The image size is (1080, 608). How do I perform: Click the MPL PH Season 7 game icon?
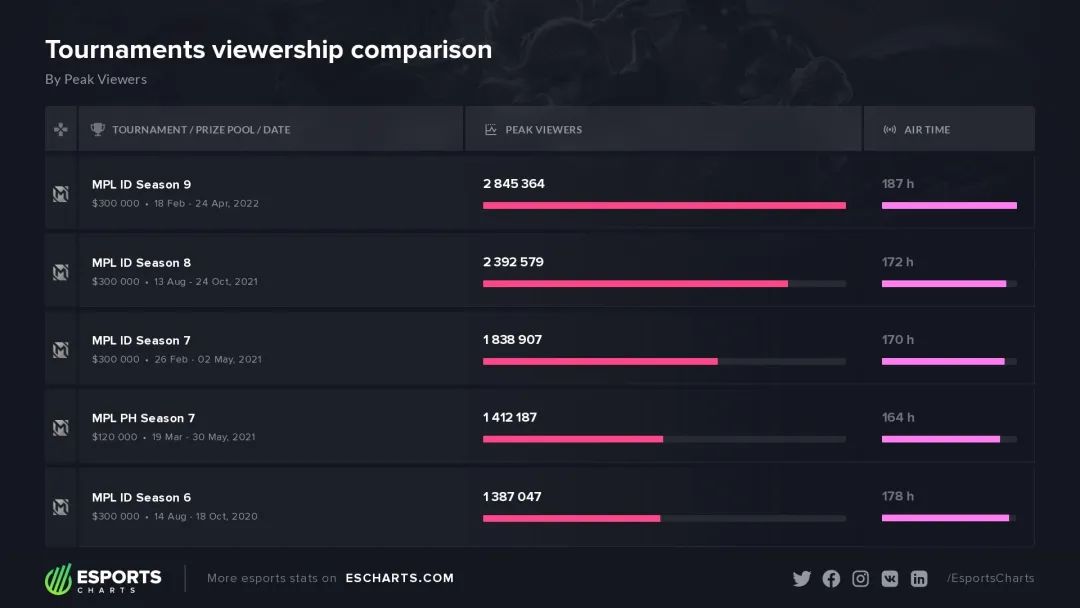[x=61, y=428]
